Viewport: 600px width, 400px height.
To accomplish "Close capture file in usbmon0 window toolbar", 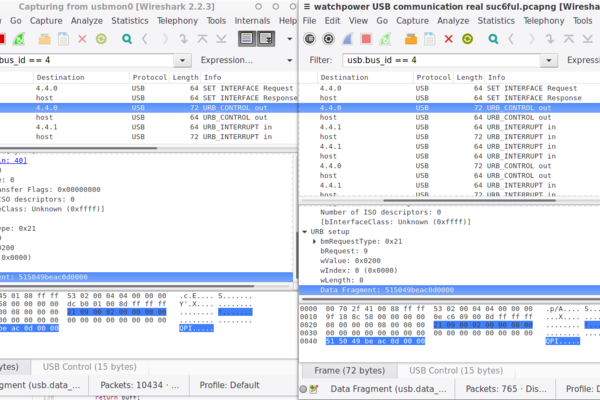I will pos(82,39).
